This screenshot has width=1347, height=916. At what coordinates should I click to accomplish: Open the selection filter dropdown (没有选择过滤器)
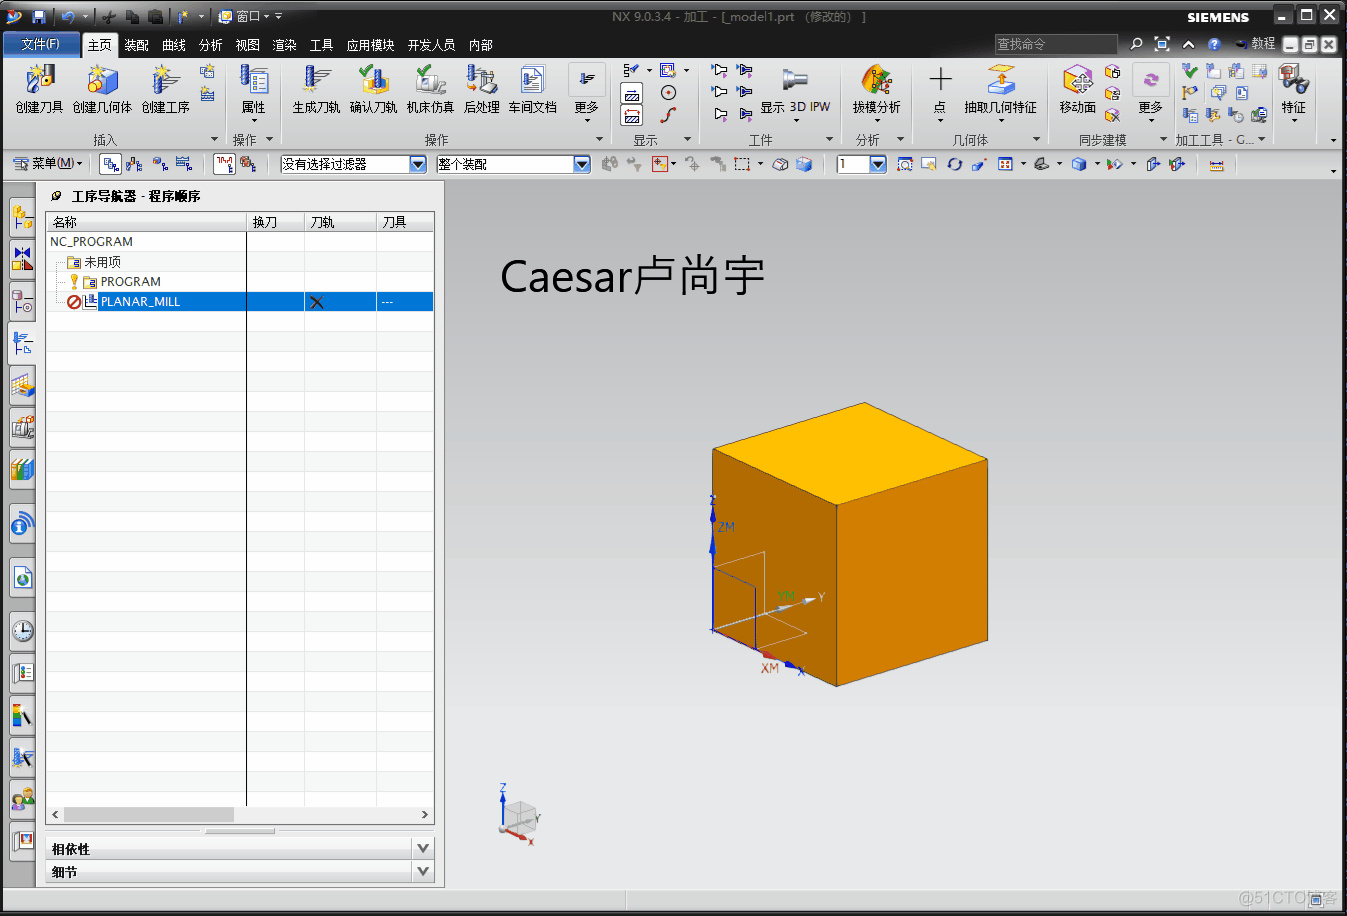pos(353,164)
